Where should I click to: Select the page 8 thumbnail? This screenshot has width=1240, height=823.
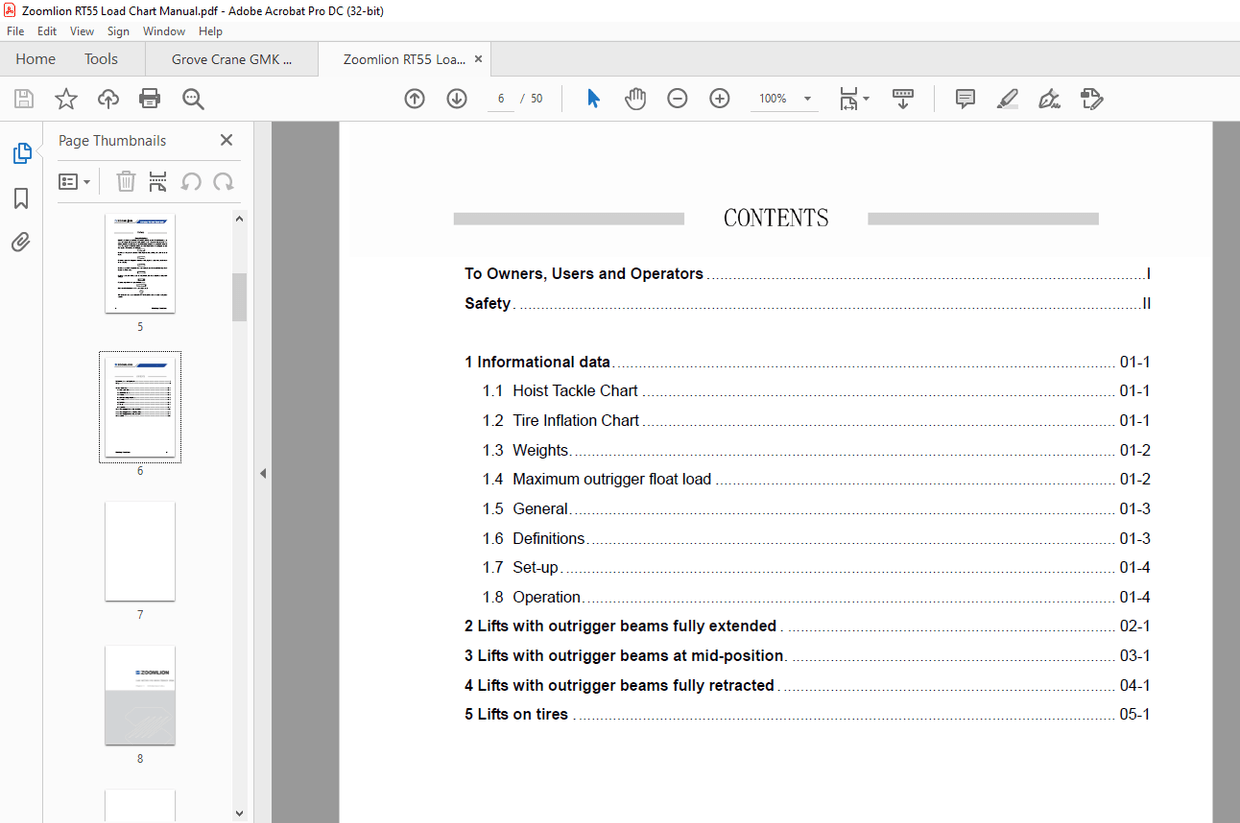[140, 695]
